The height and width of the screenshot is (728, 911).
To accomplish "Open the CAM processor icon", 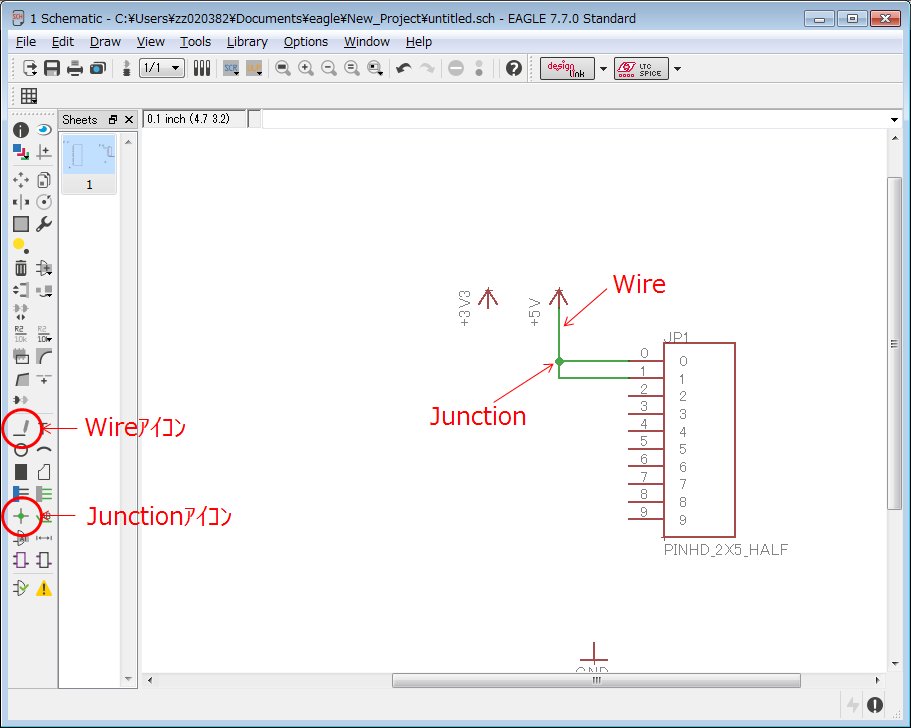I will [98, 68].
